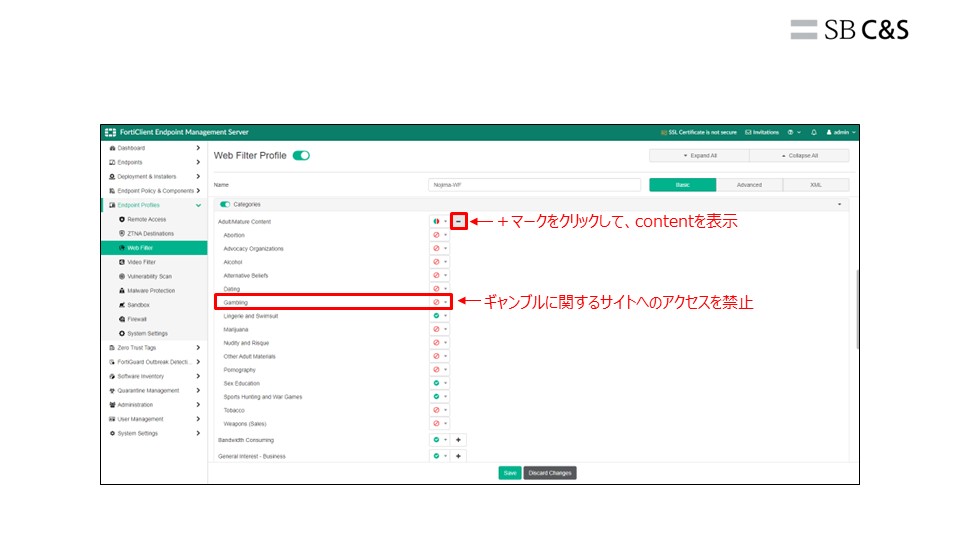This screenshot has height=540, width=960.
Task: Toggle the Web Filter Profile switch
Action: pyautogui.click(x=301, y=156)
